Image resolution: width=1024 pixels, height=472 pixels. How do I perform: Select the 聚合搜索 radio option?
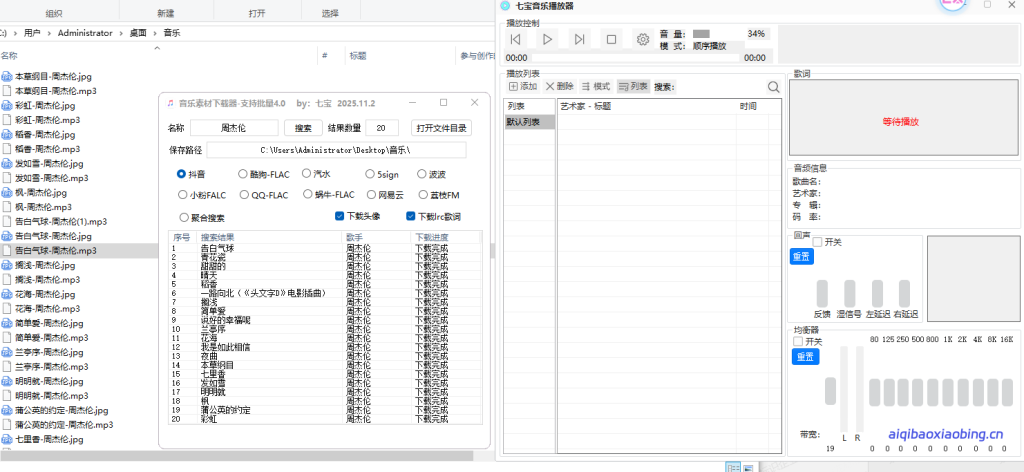pos(184,217)
